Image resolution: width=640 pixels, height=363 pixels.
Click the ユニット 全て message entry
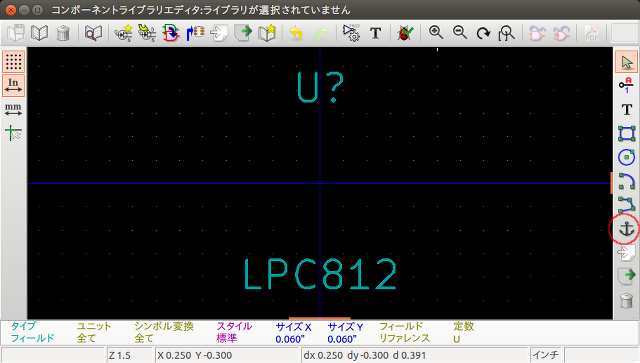94,332
